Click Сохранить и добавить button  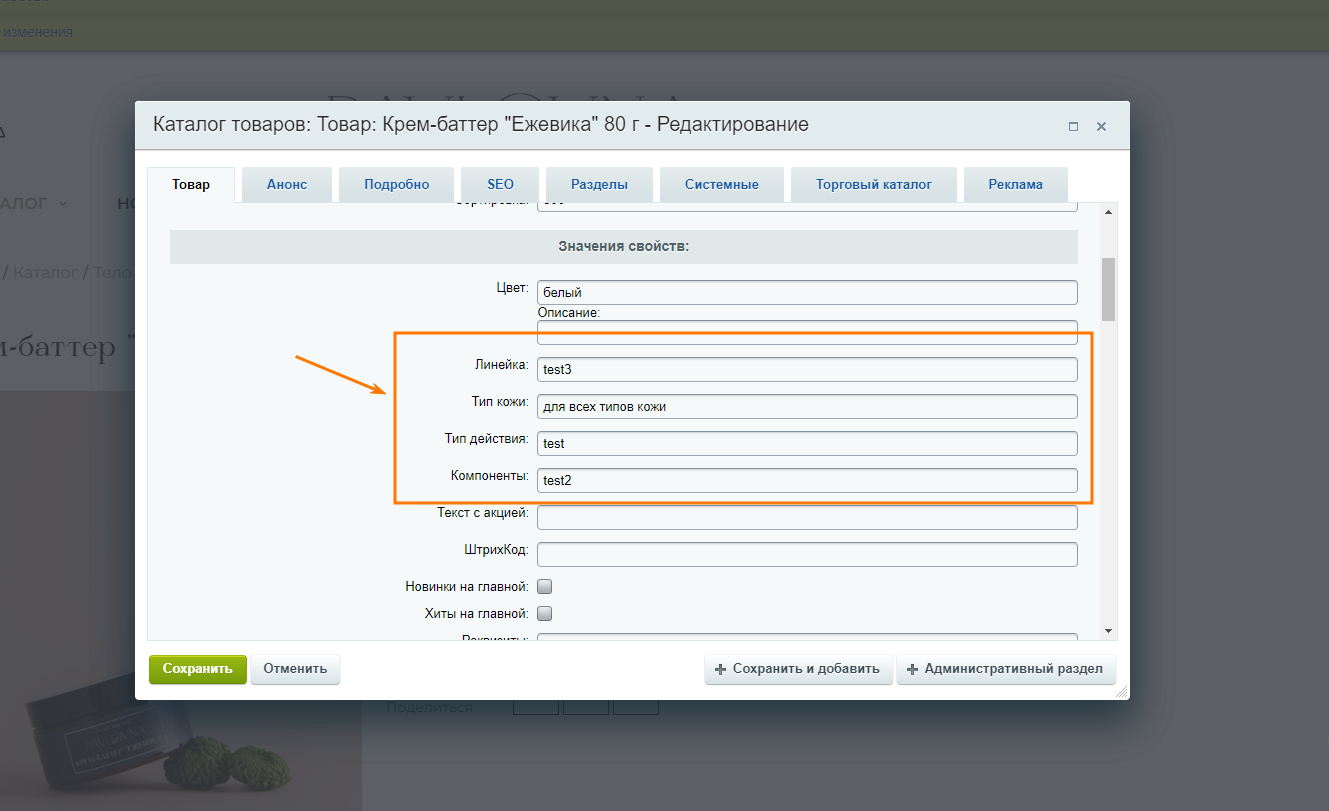[x=797, y=669]
